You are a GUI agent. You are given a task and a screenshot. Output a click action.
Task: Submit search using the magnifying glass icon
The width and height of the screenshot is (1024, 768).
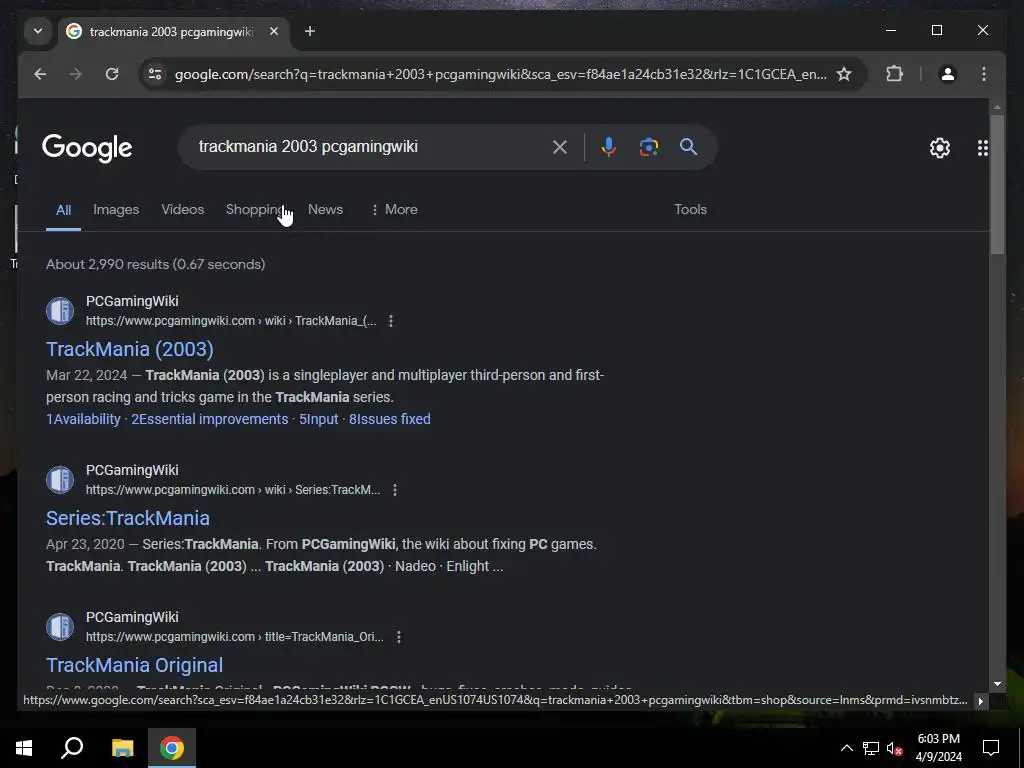688,147
